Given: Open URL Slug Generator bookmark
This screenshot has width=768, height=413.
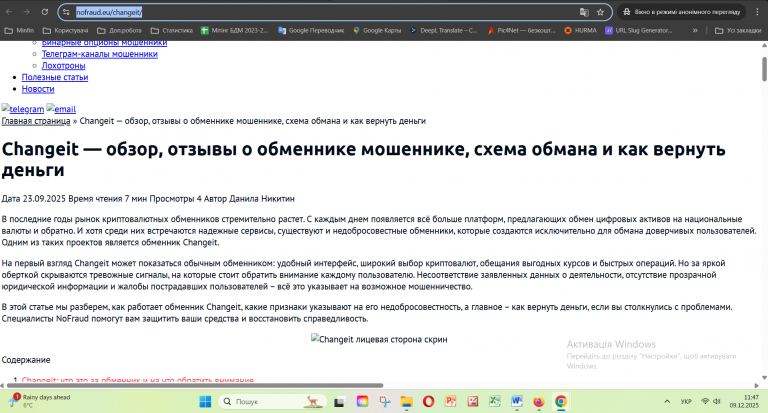Looking at the screenshot, I should (x=639, y=30).
